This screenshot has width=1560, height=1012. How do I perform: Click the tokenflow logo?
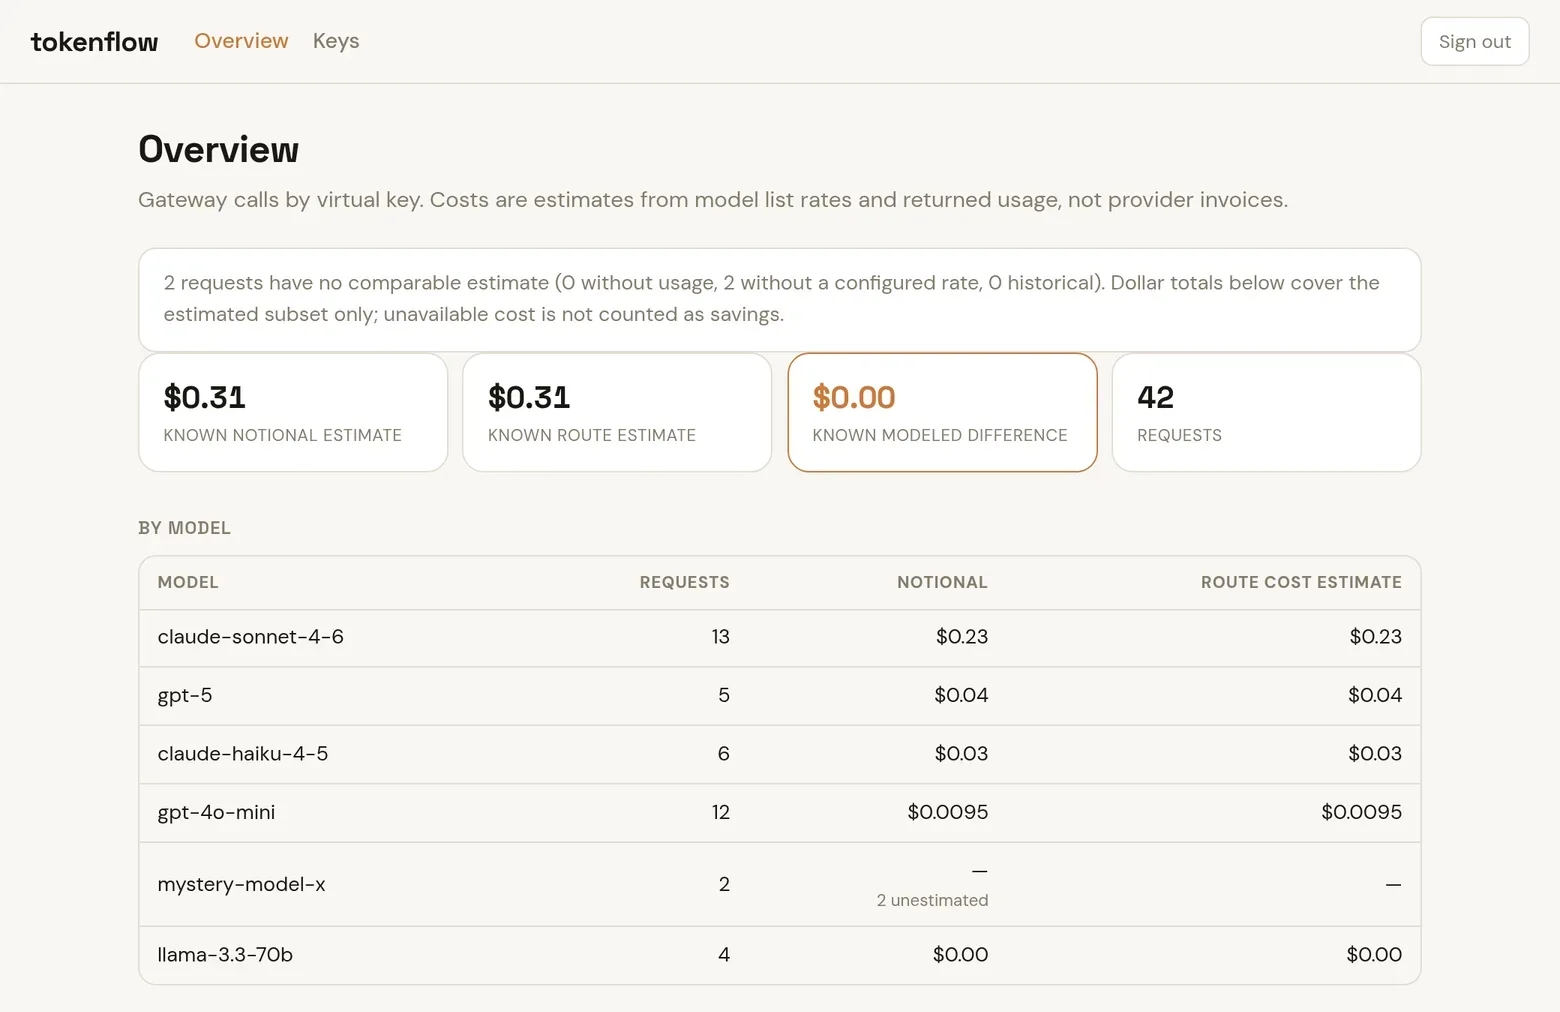94,42
